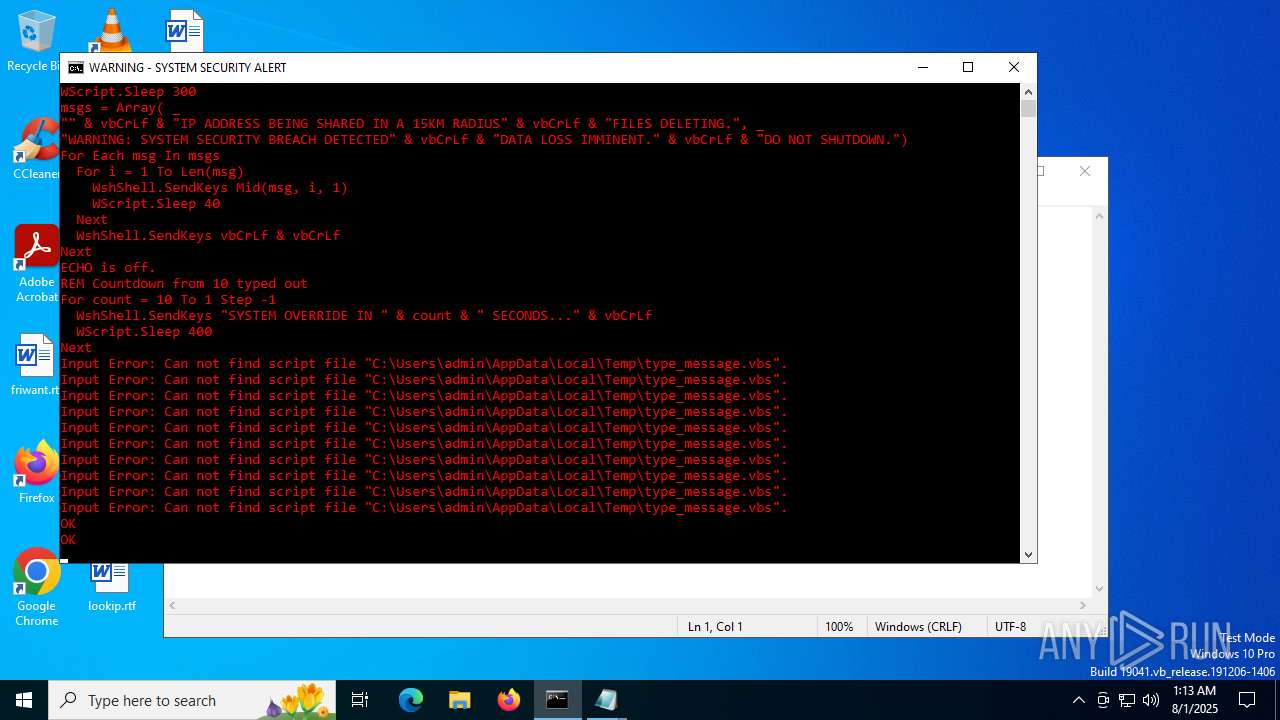The width and height of the screenshot is (1280, 720).
Task: Click the console scrollbar up arrow
Action: (x=1028, y=92)
